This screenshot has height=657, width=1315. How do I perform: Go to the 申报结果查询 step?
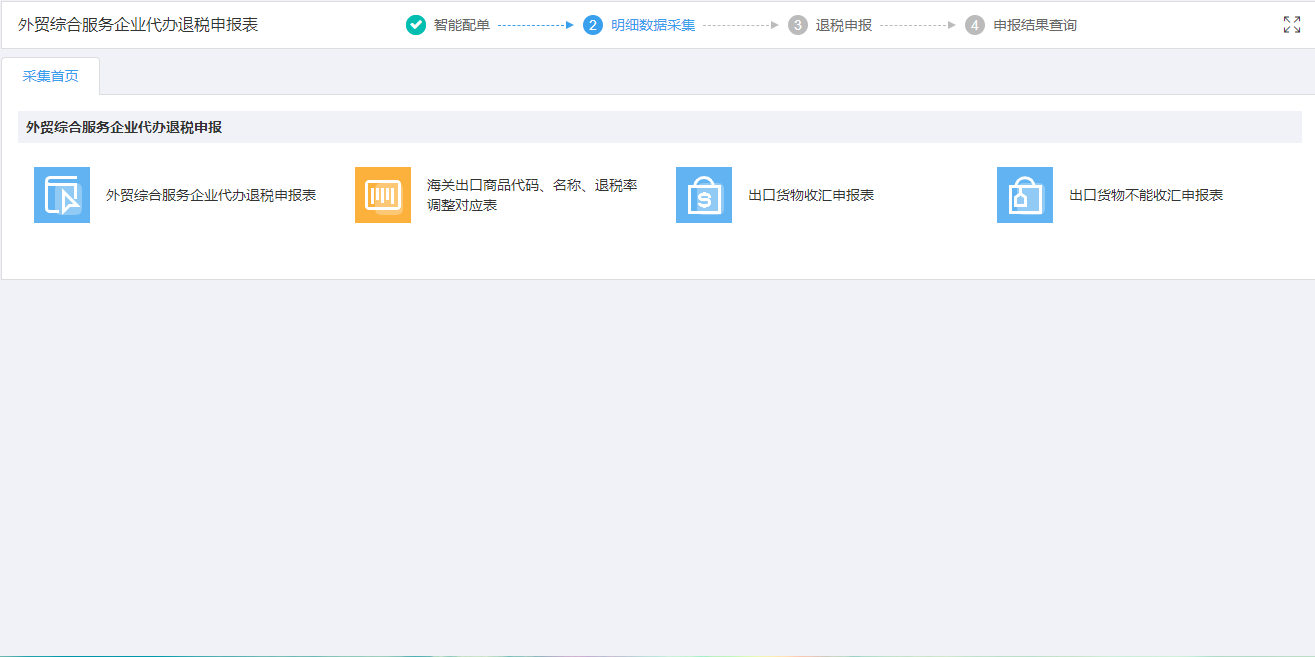(x=1035, y=25)
